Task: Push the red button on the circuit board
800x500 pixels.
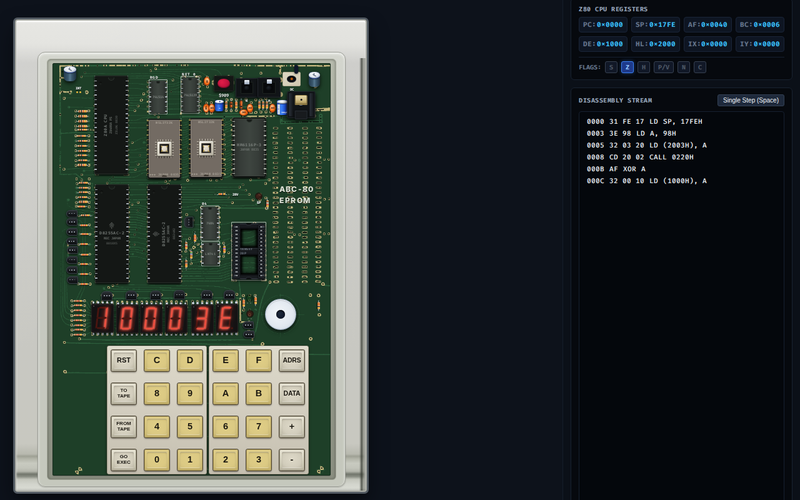Action: [x=223, y=83]
